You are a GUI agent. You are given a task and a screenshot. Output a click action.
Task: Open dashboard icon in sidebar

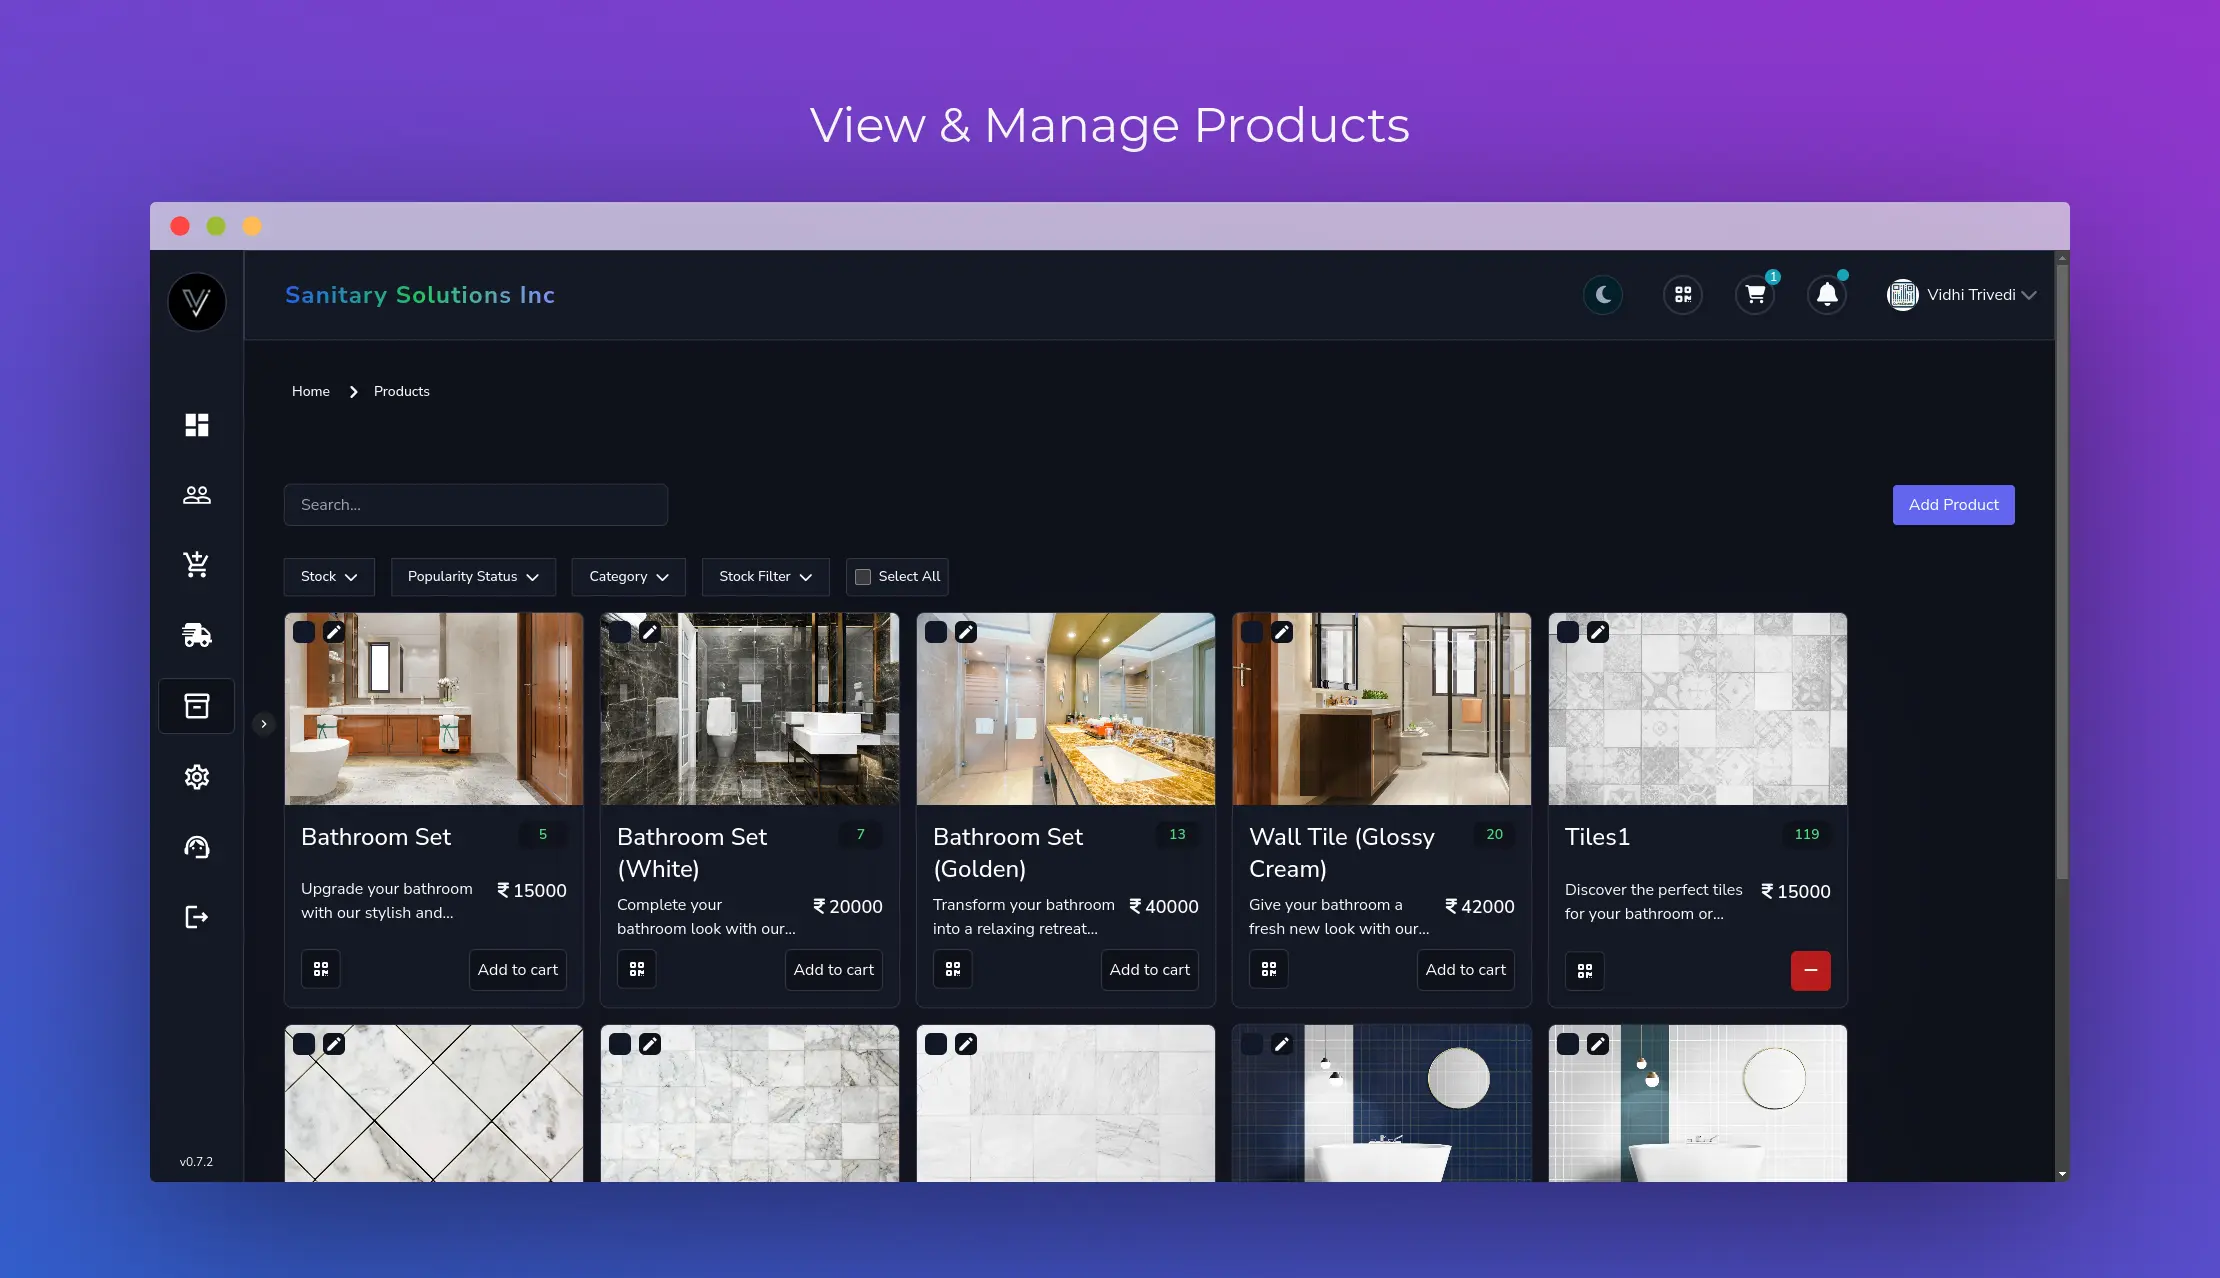pyautogui.click(x=197, y=425)
